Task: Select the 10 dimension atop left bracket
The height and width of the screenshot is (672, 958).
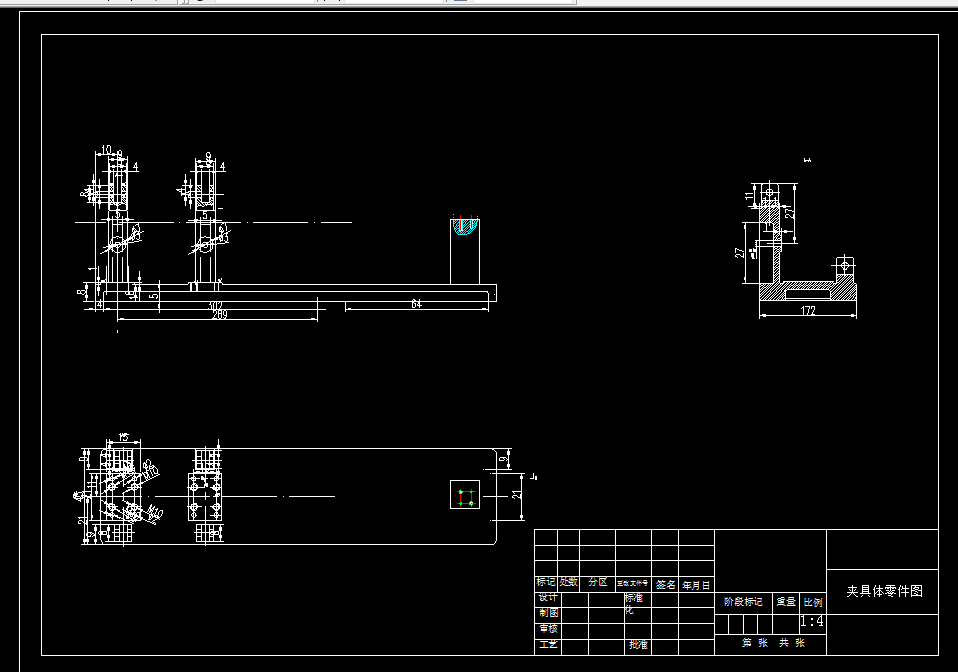Action: tap(106, 150)
